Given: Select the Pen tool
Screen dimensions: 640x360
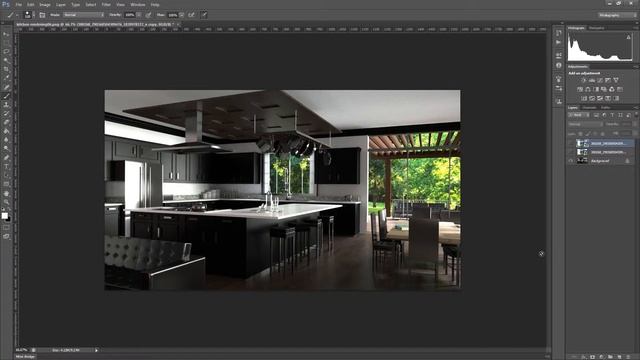Looking at the screenshot, I should coord(6,158).
